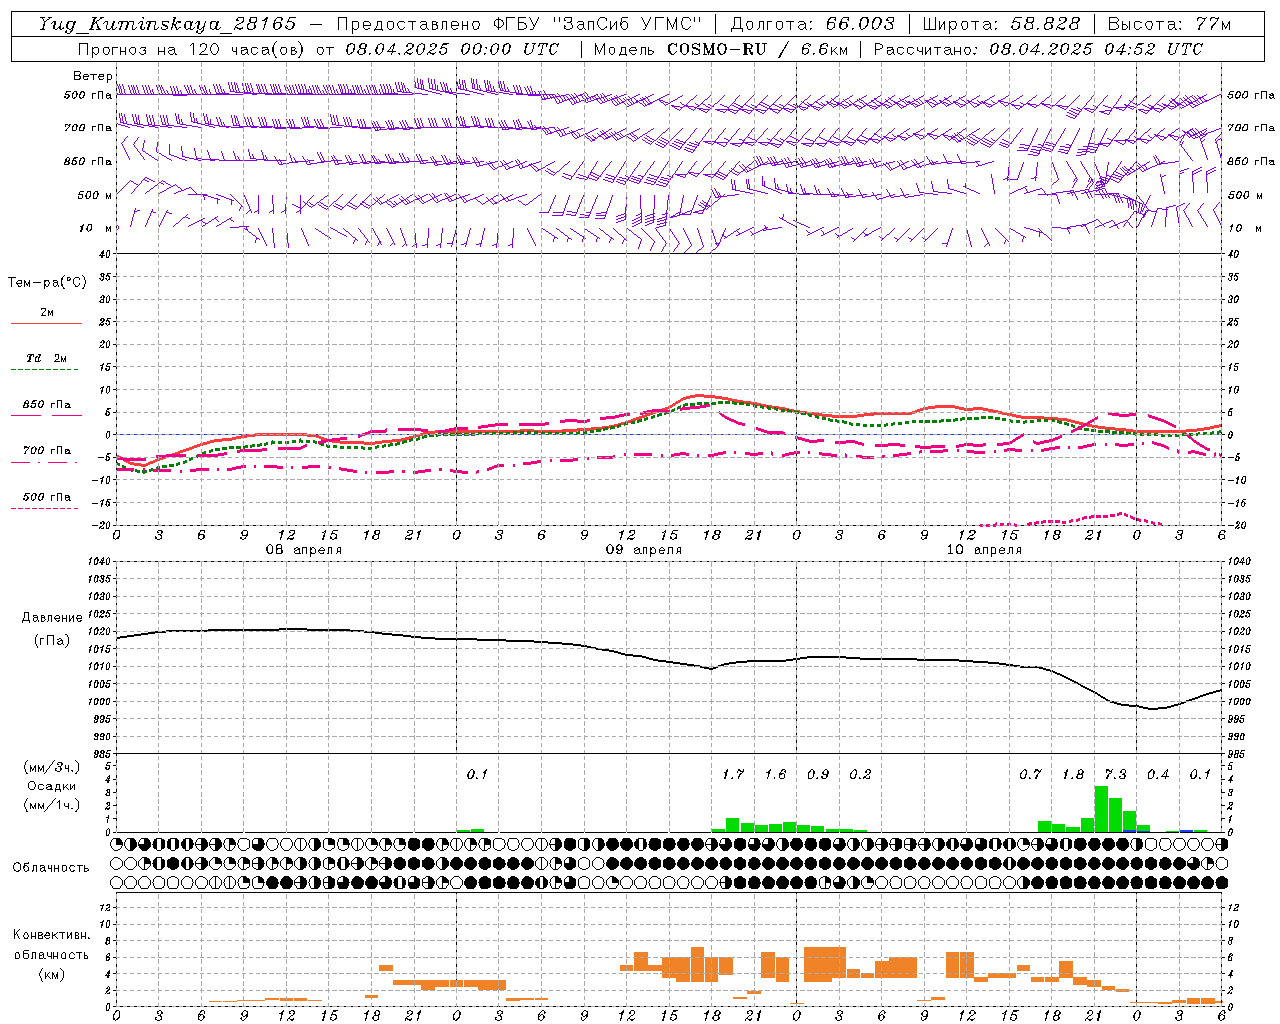Click the "(мм/1ч.)" precipitation unit label
This screenshot has width=1280, height=1024.
click(x=52, y=805)
